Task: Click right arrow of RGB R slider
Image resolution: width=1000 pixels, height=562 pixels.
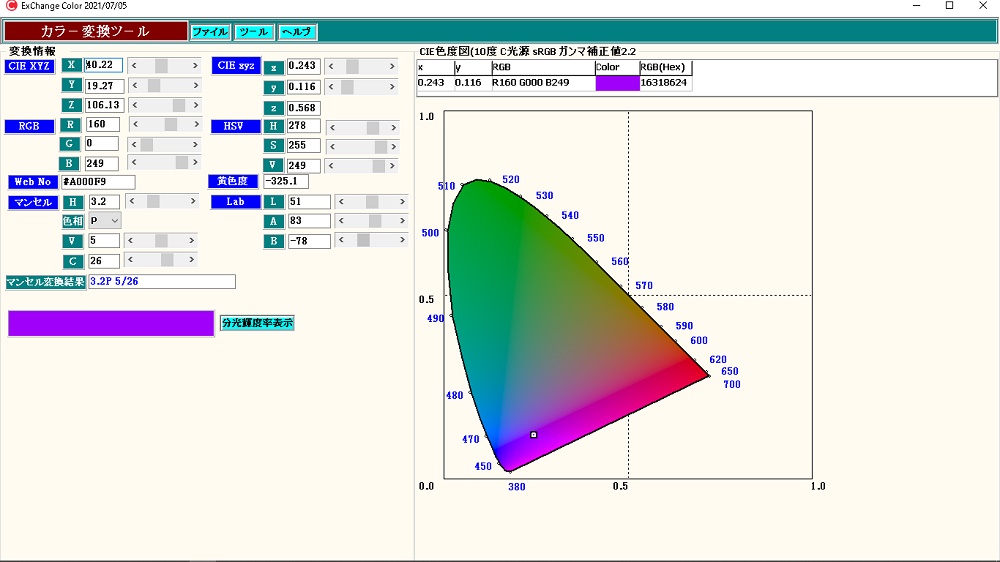Action: [x=195, y=125]
